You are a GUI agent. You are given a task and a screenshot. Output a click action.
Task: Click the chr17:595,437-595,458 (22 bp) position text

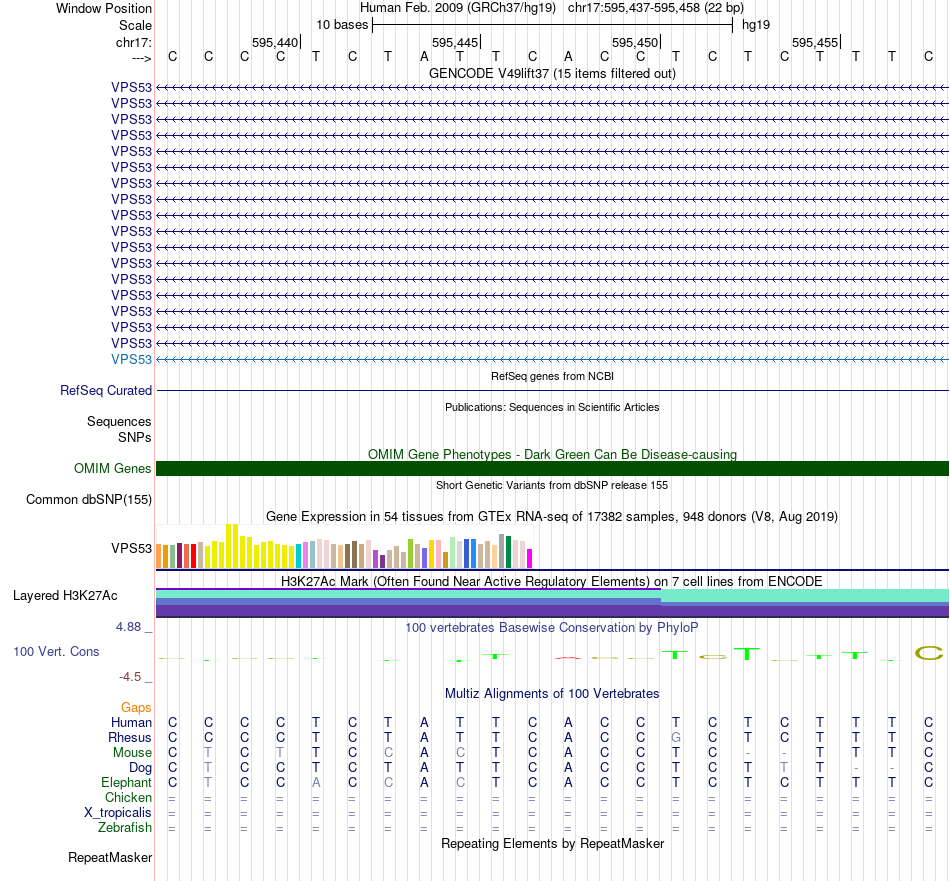coord(656,8)
